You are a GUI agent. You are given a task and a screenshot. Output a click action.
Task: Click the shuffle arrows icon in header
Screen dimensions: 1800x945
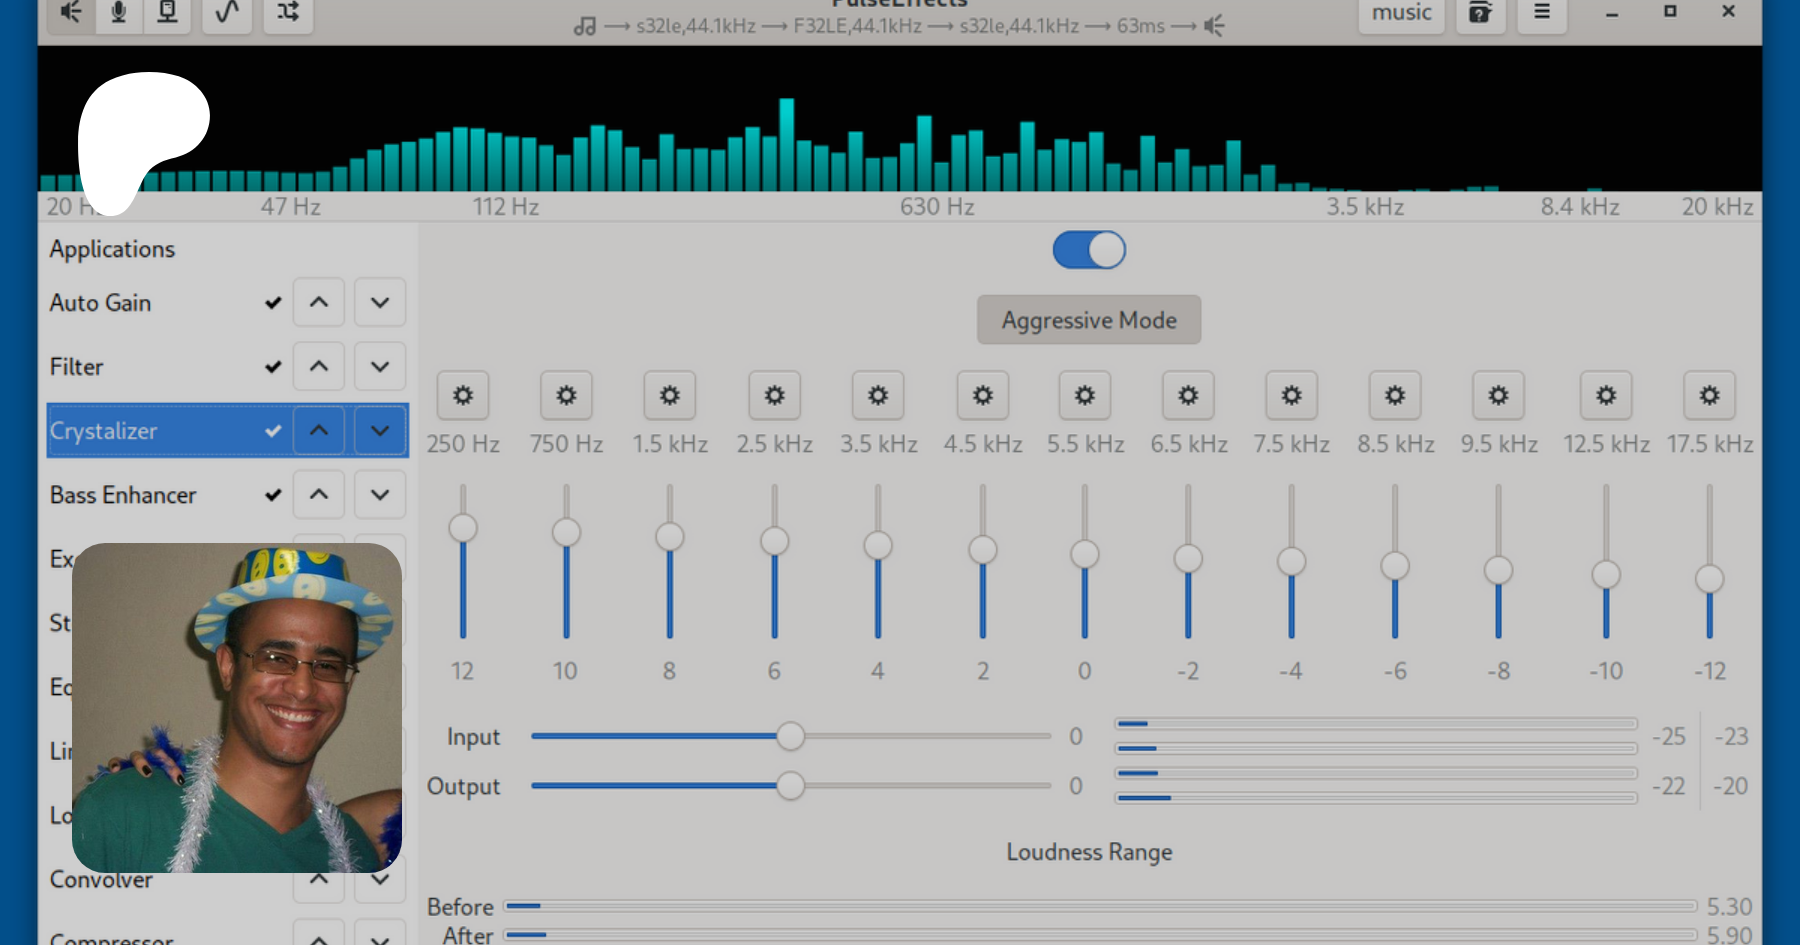coord(288,12)
